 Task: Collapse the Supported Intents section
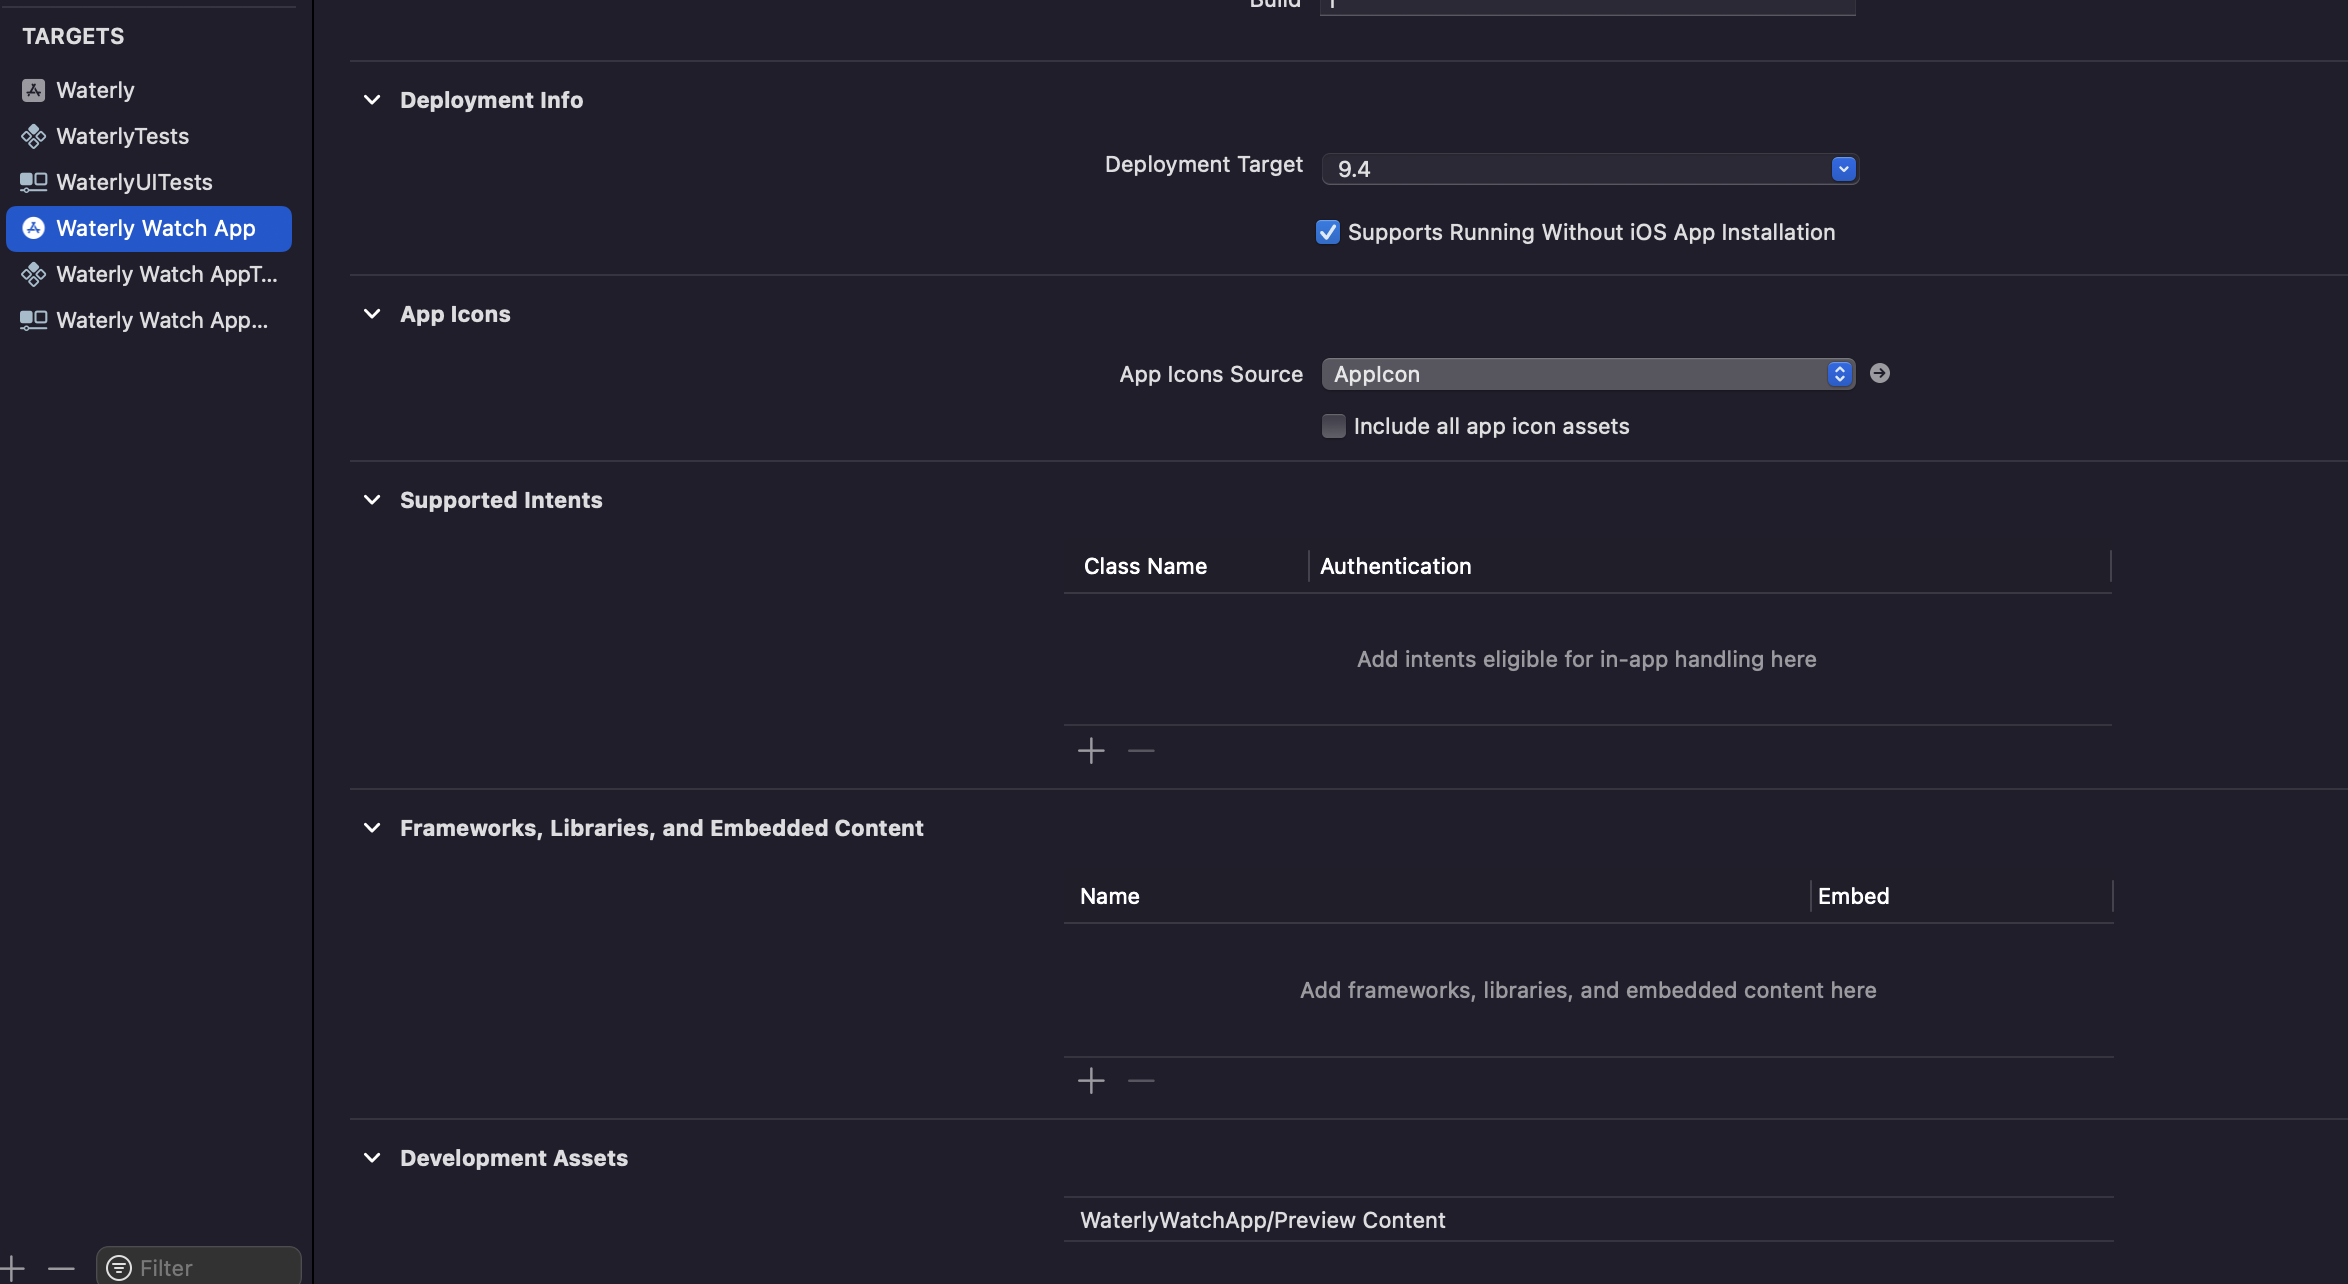(x=372, y=500)
